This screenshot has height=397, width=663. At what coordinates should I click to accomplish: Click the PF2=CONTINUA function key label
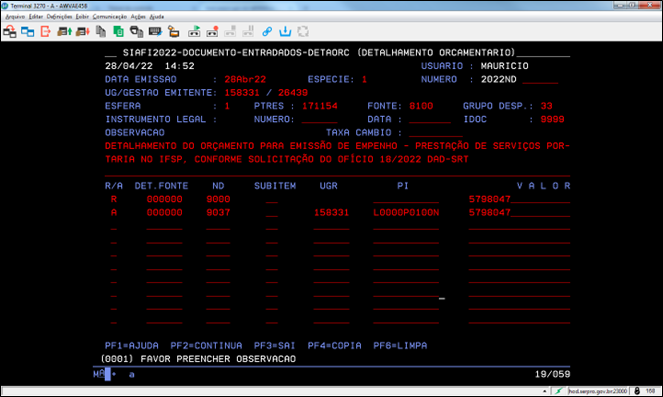point(206,346)
